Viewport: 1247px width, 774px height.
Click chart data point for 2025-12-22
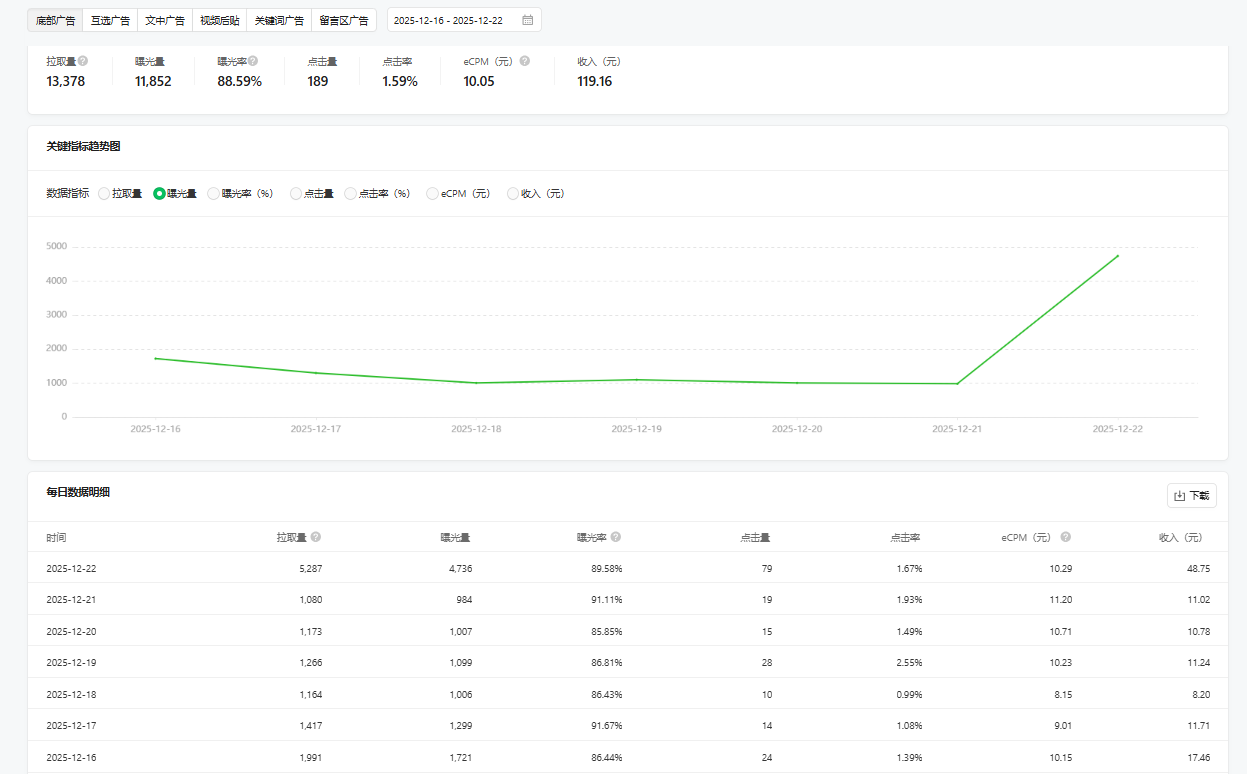(1117, 256)
